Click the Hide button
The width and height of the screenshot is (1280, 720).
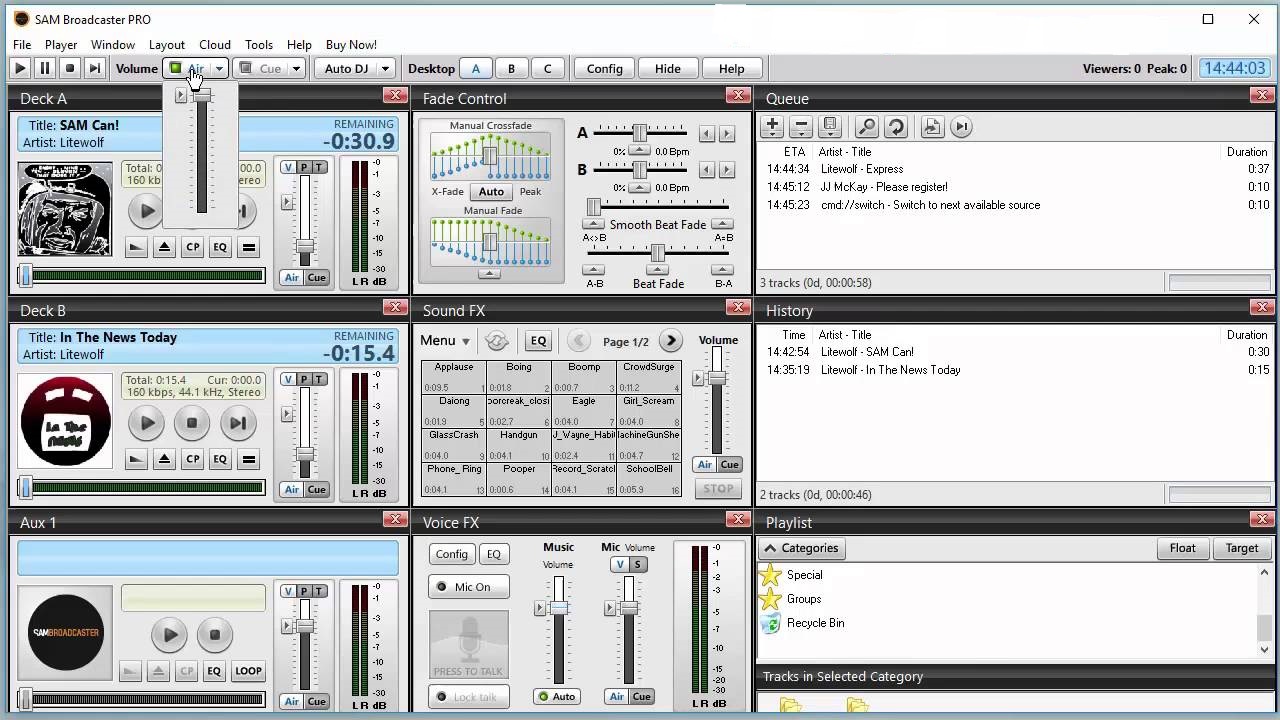point(668,68)
